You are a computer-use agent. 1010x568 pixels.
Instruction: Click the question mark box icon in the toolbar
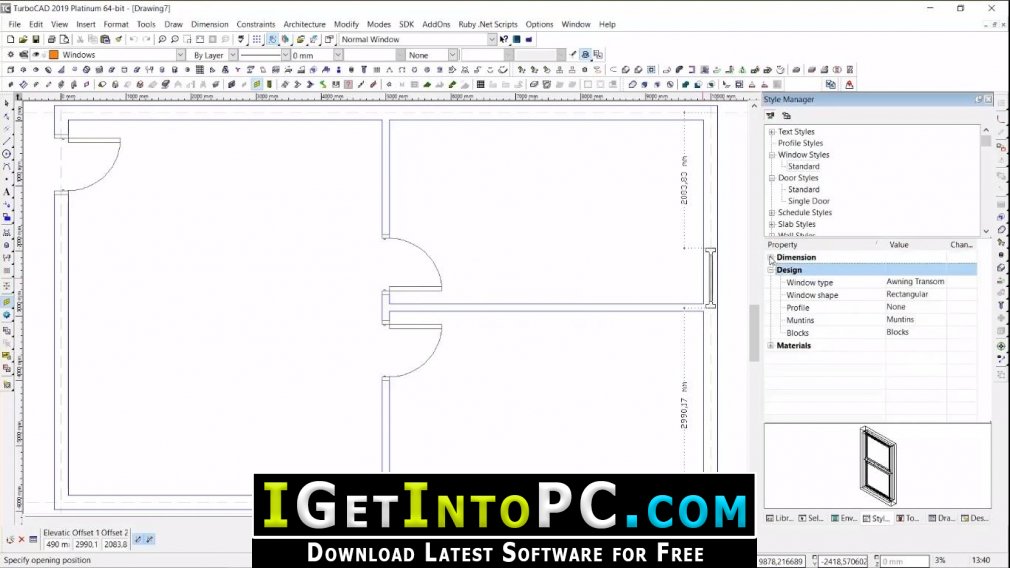tap(348, 84)
